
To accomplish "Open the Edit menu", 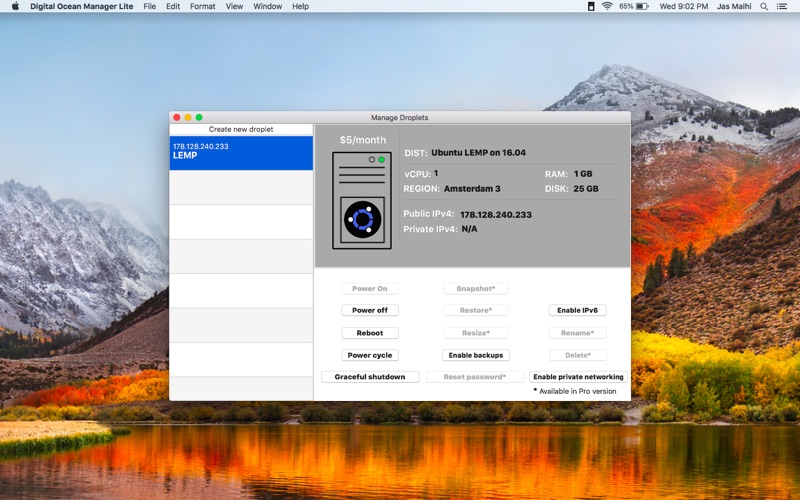I will coord(173,6).
